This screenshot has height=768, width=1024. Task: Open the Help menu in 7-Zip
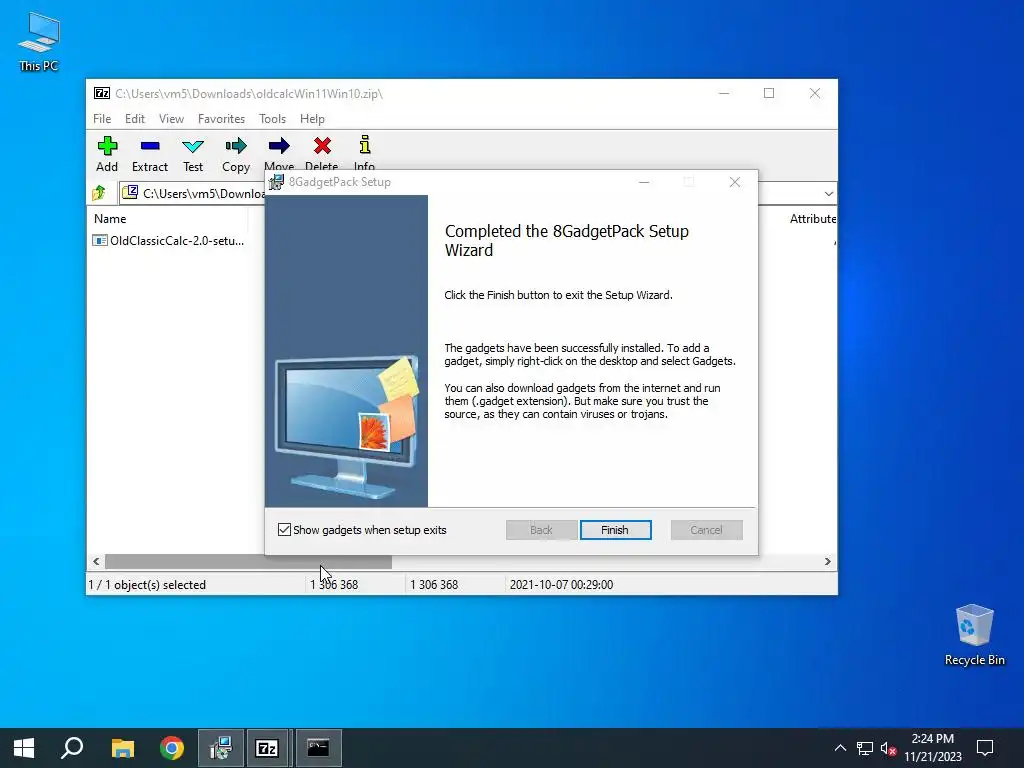coord(312,119)
